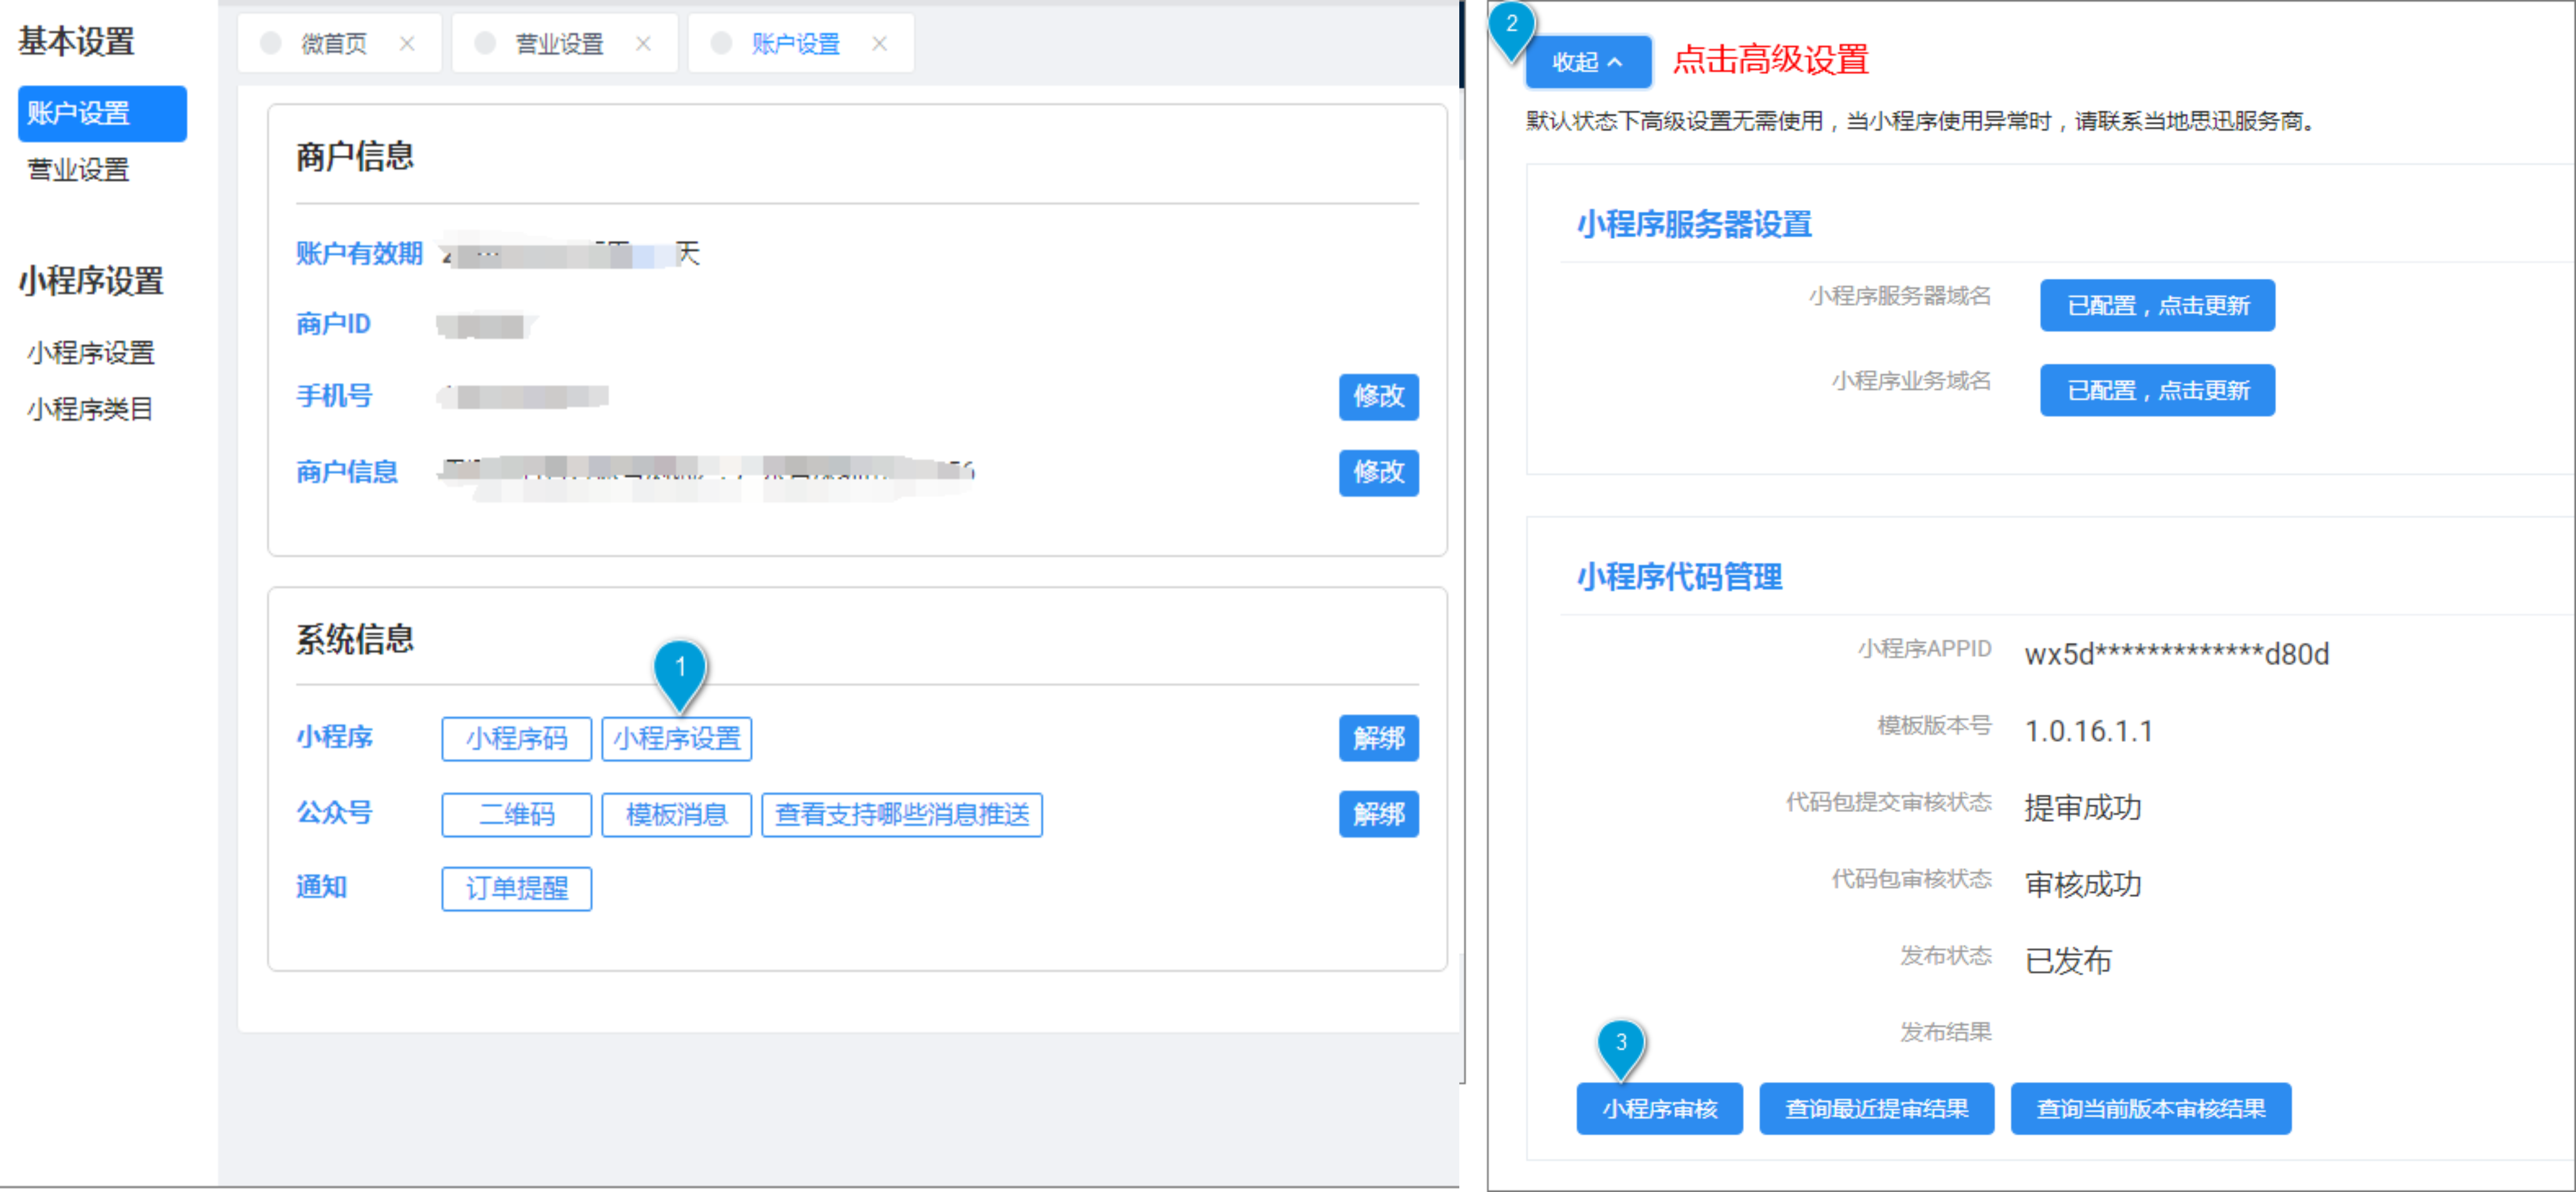Close the 账户设置 tab

pyautogui.click(x=879, y=44)
